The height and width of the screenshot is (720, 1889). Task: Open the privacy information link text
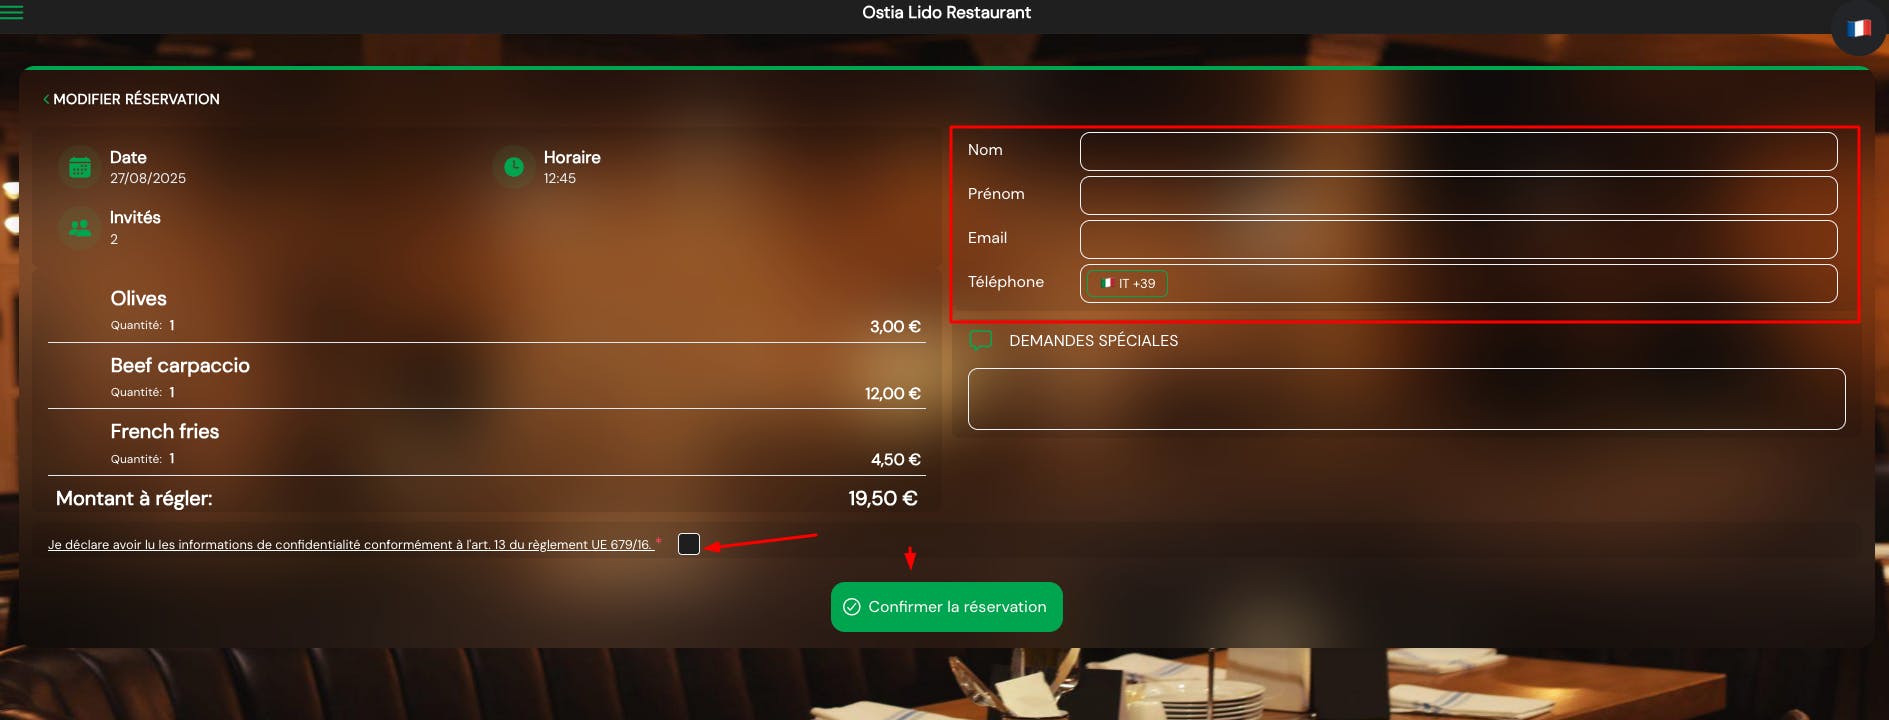click(350, 545)
